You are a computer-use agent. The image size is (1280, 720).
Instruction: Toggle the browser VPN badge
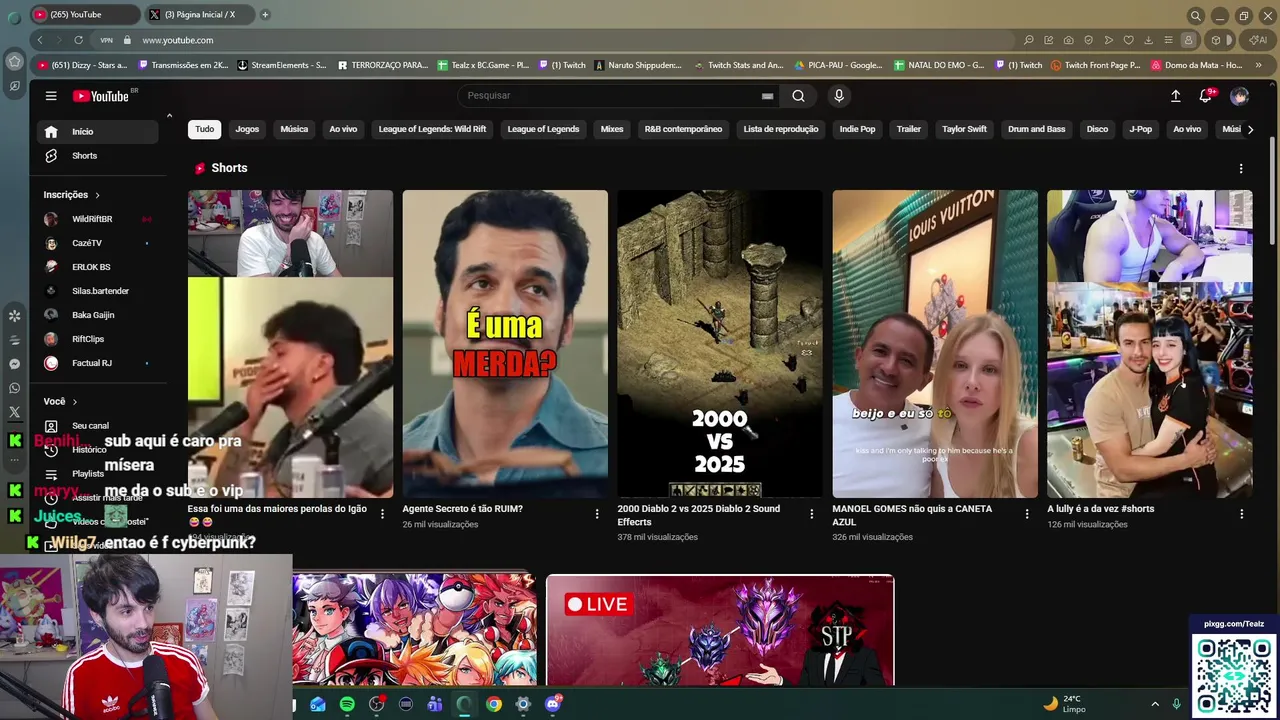coord(106,40)
